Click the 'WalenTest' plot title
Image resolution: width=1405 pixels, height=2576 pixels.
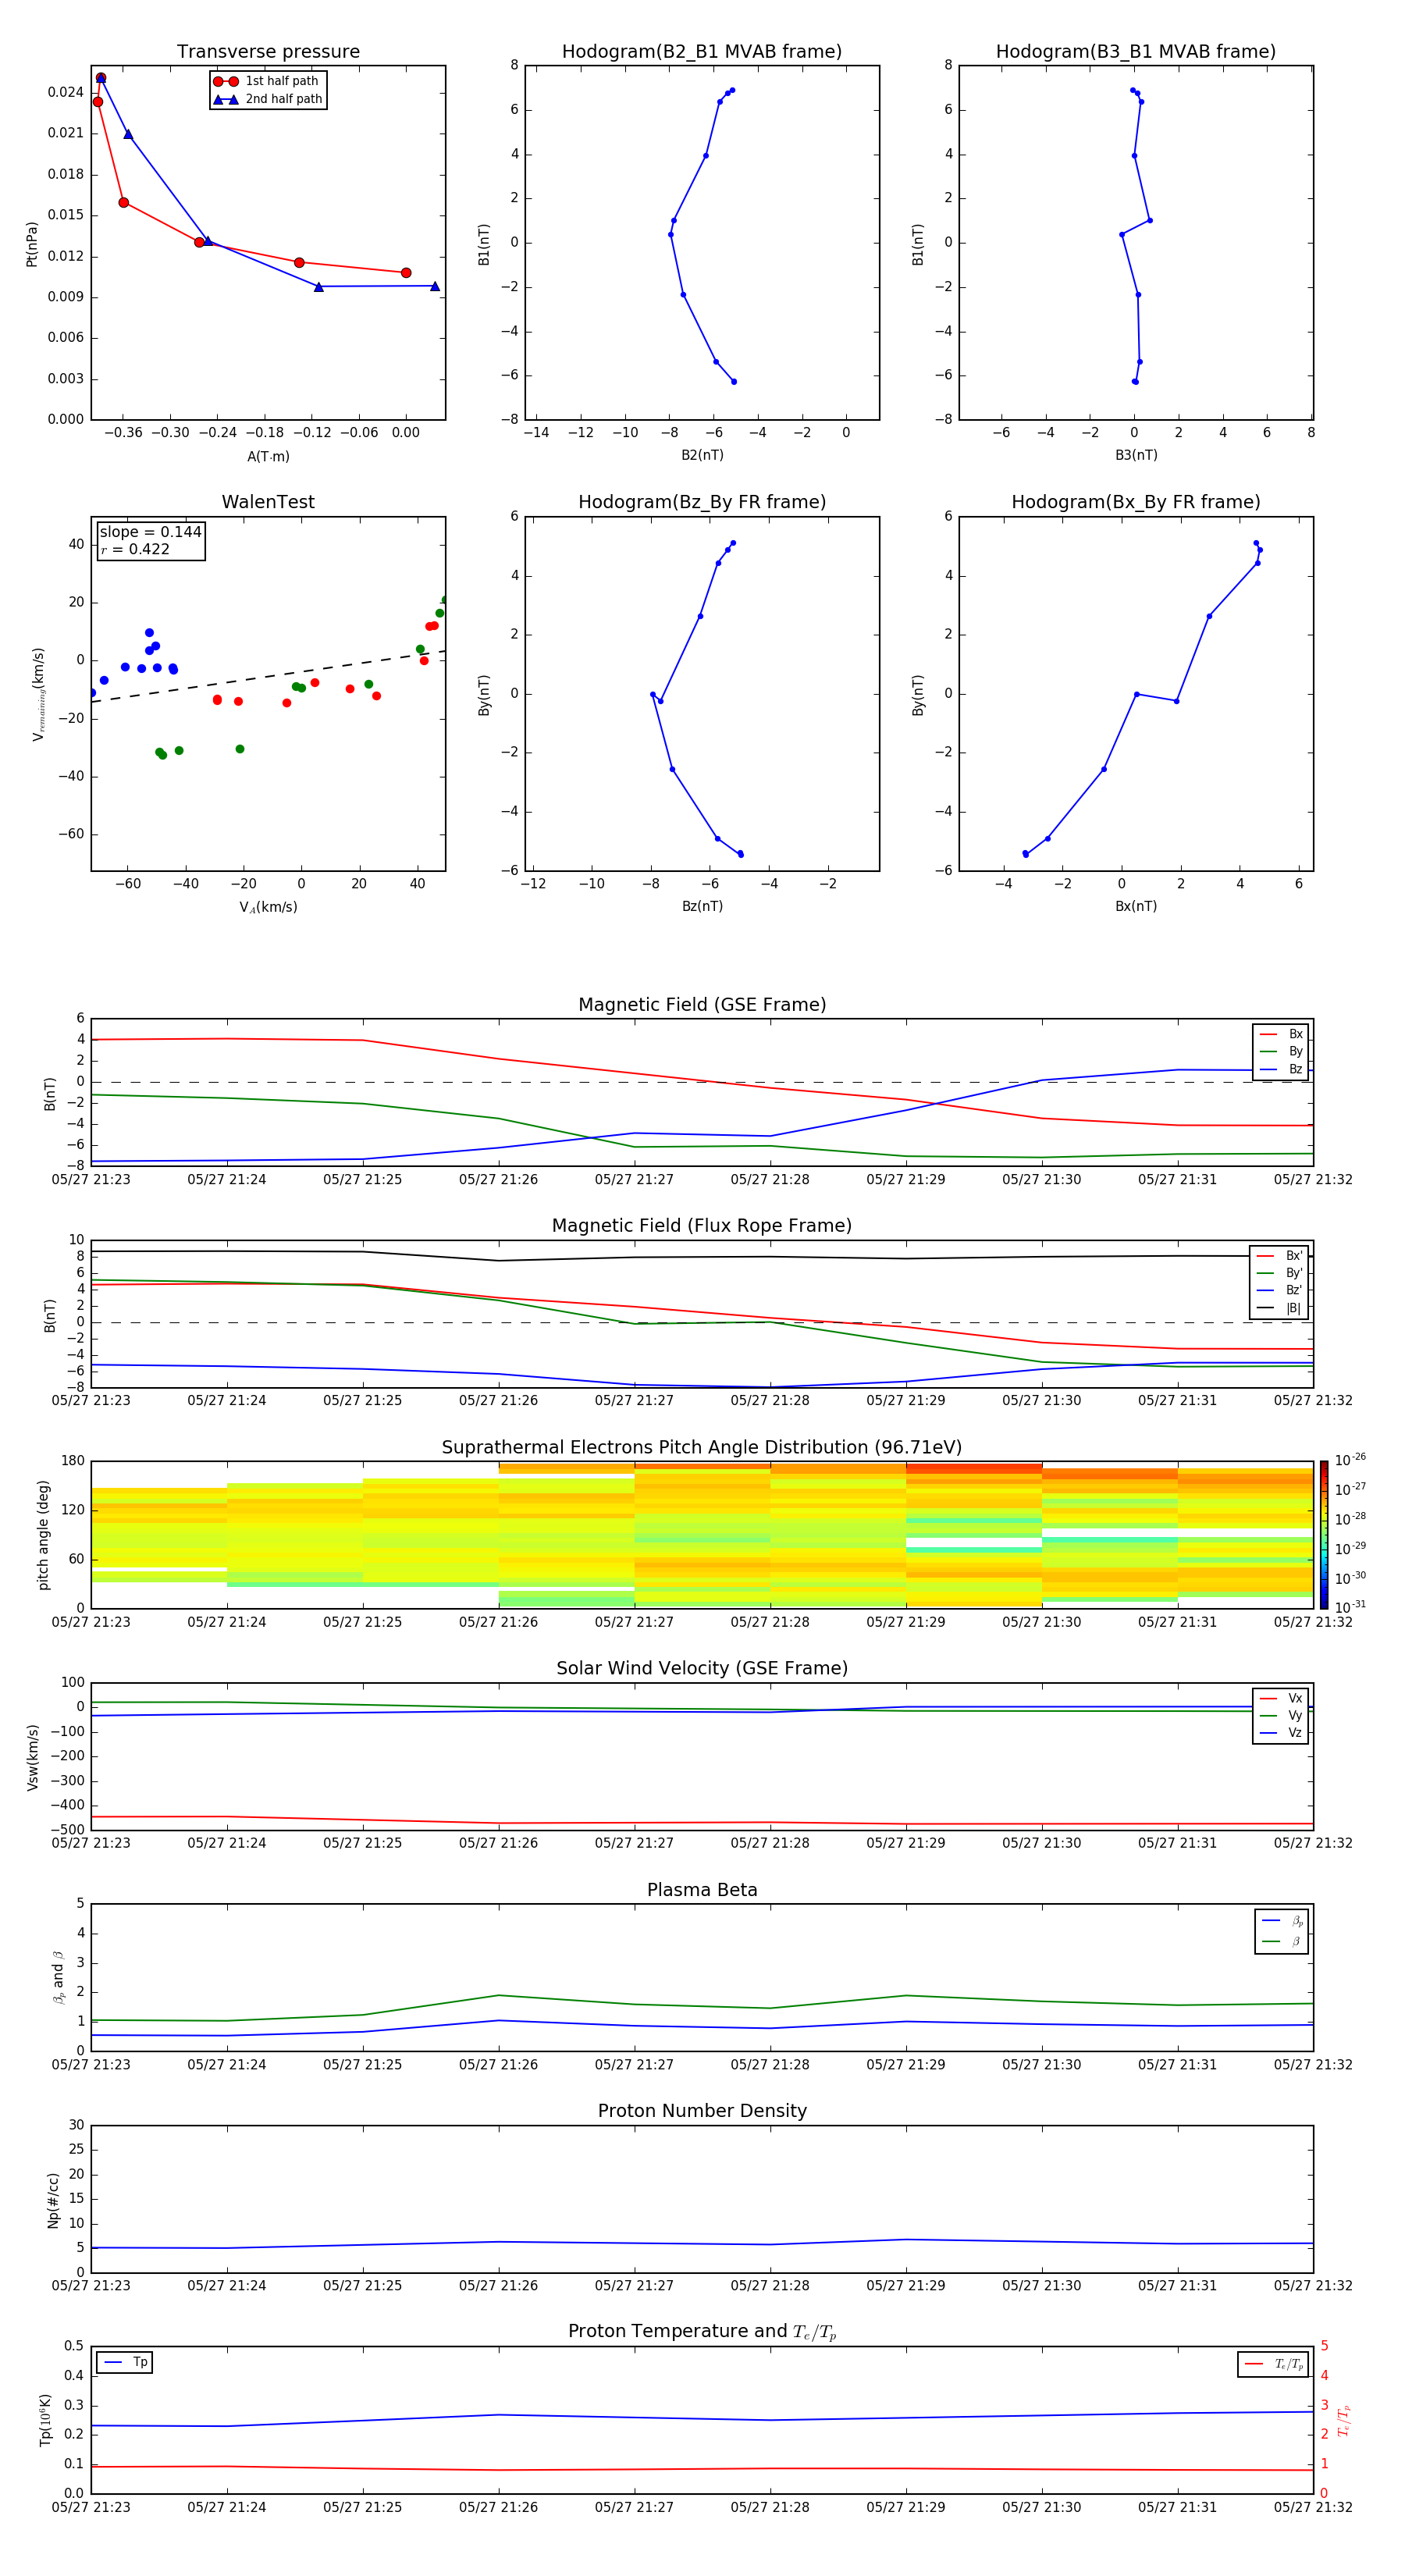coord(268,502)
